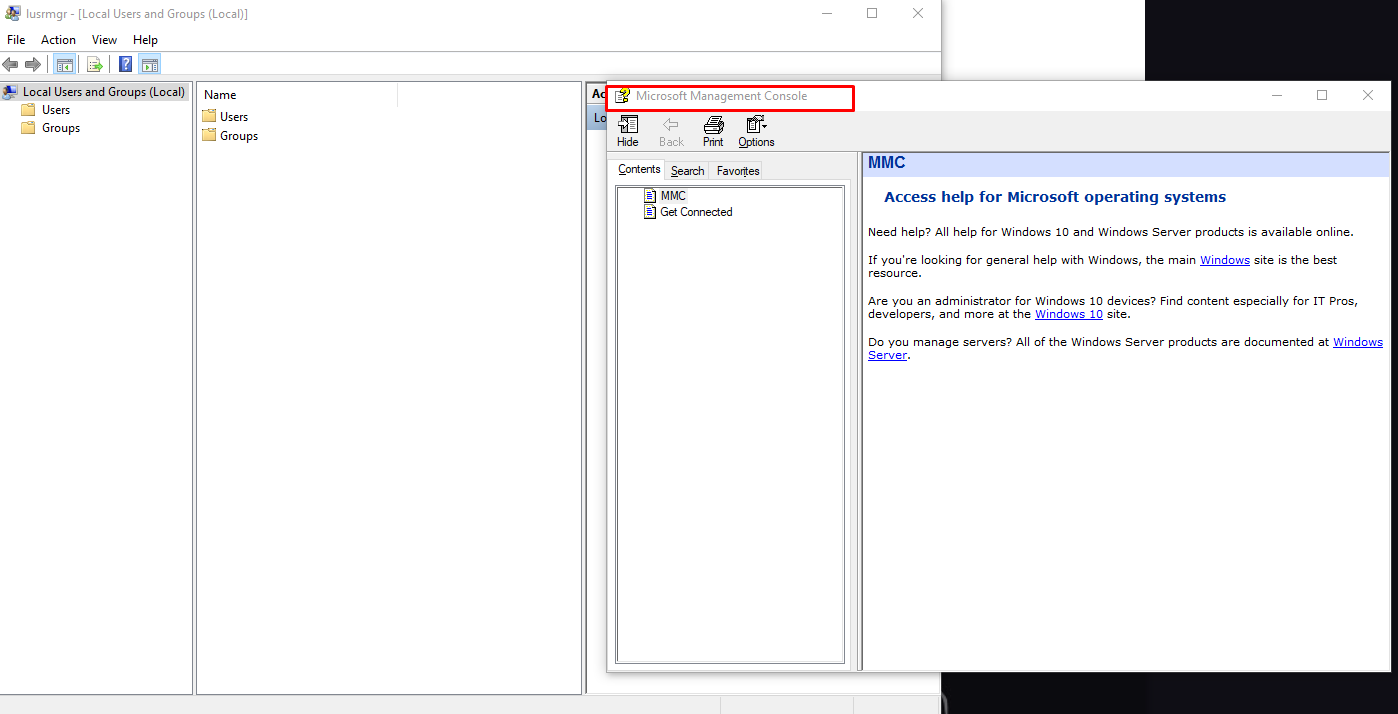This screenshot has width=1398, height=714.
Task: Click the Name column header
Action: click(x=298, y=95)
